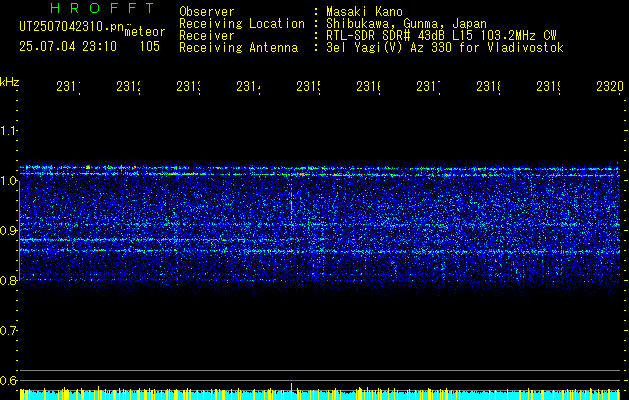Click the meteor label

click(x=145, y=32)
